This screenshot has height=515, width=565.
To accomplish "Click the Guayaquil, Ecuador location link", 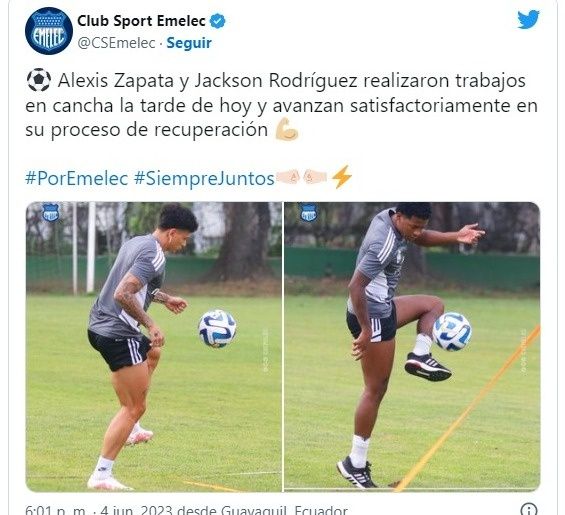I will (x=284, y=510).
